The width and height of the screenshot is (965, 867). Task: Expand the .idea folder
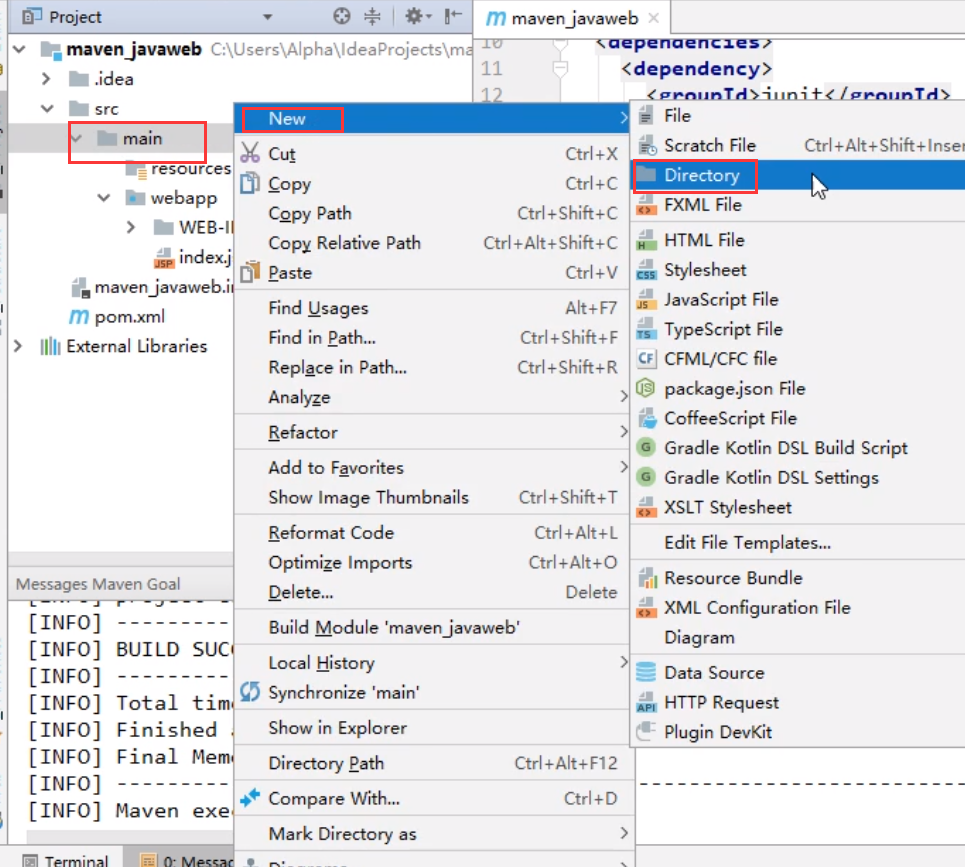coord(46,79)
